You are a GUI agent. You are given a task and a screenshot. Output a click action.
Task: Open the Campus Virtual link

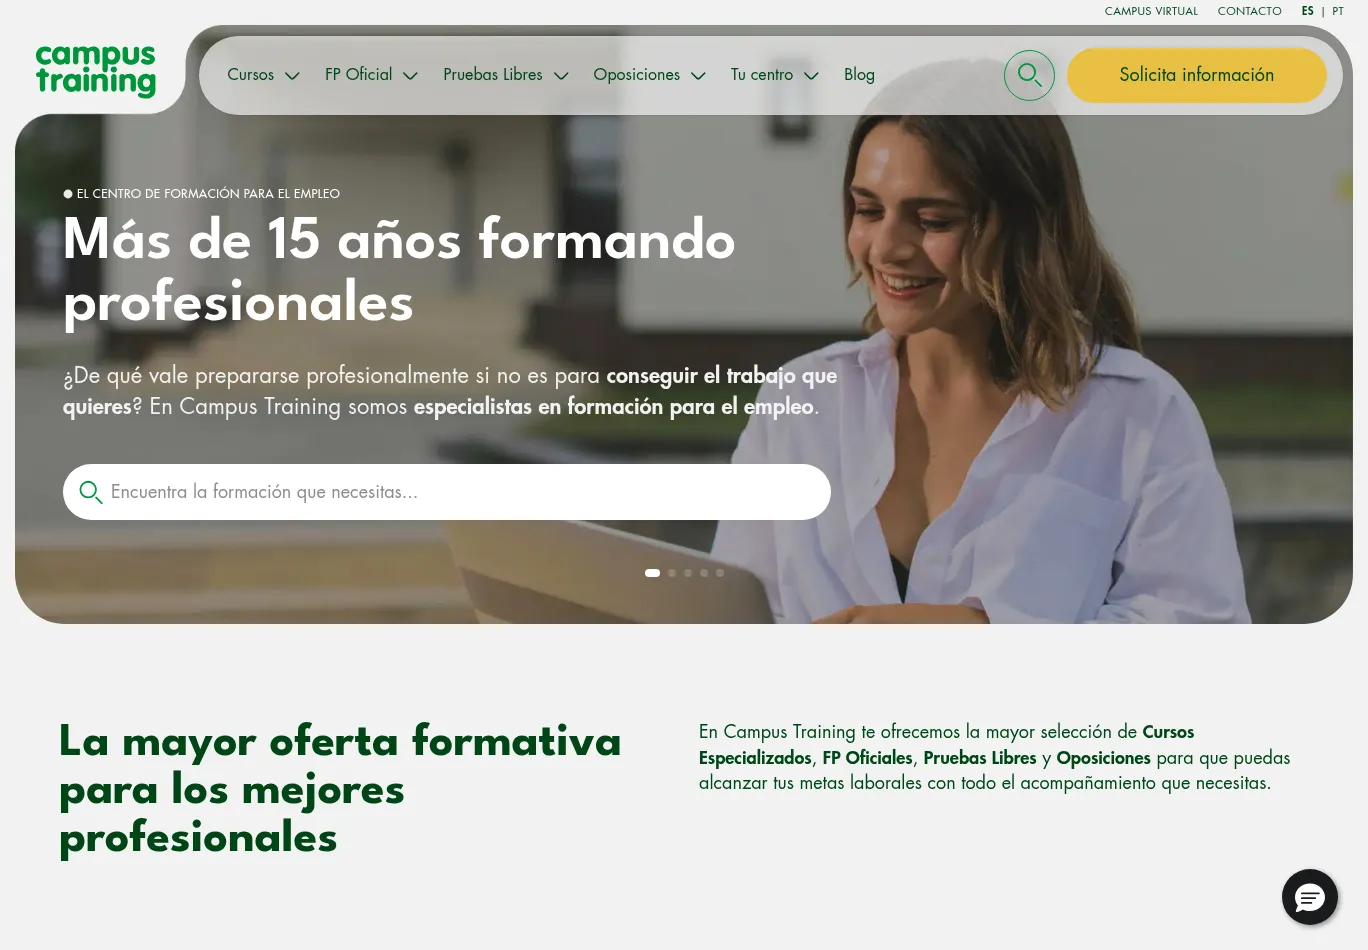pos(1151,11)
